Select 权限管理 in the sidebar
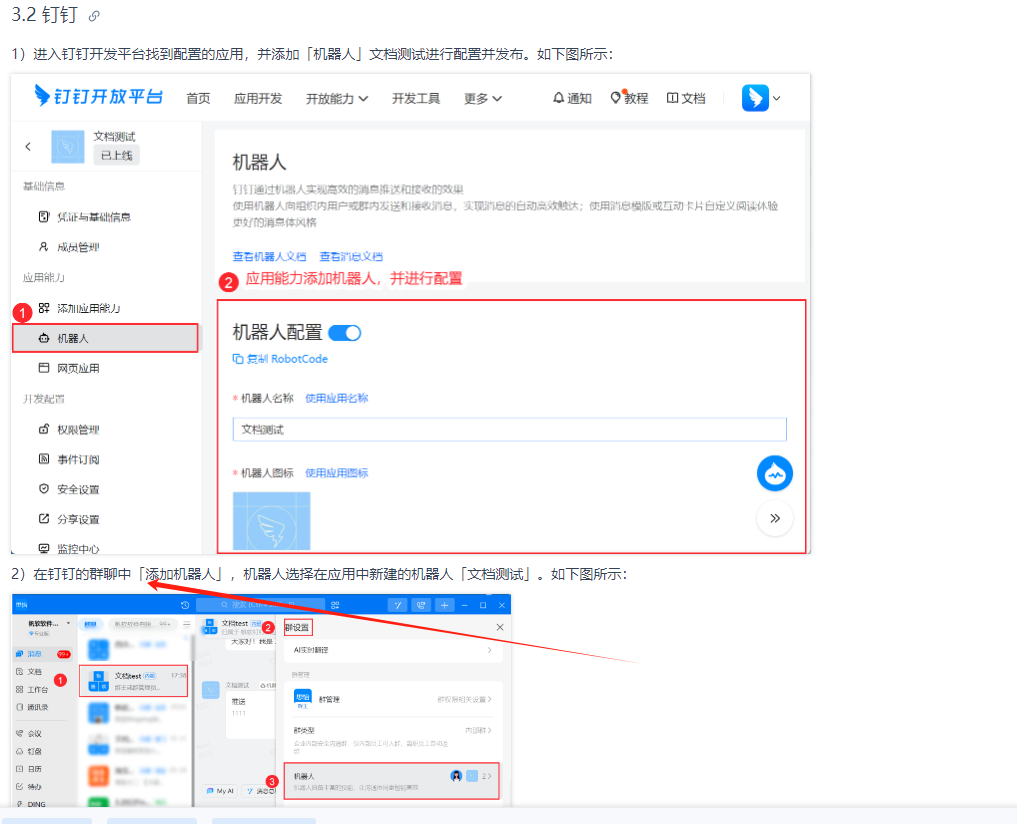 pos(69,430)
